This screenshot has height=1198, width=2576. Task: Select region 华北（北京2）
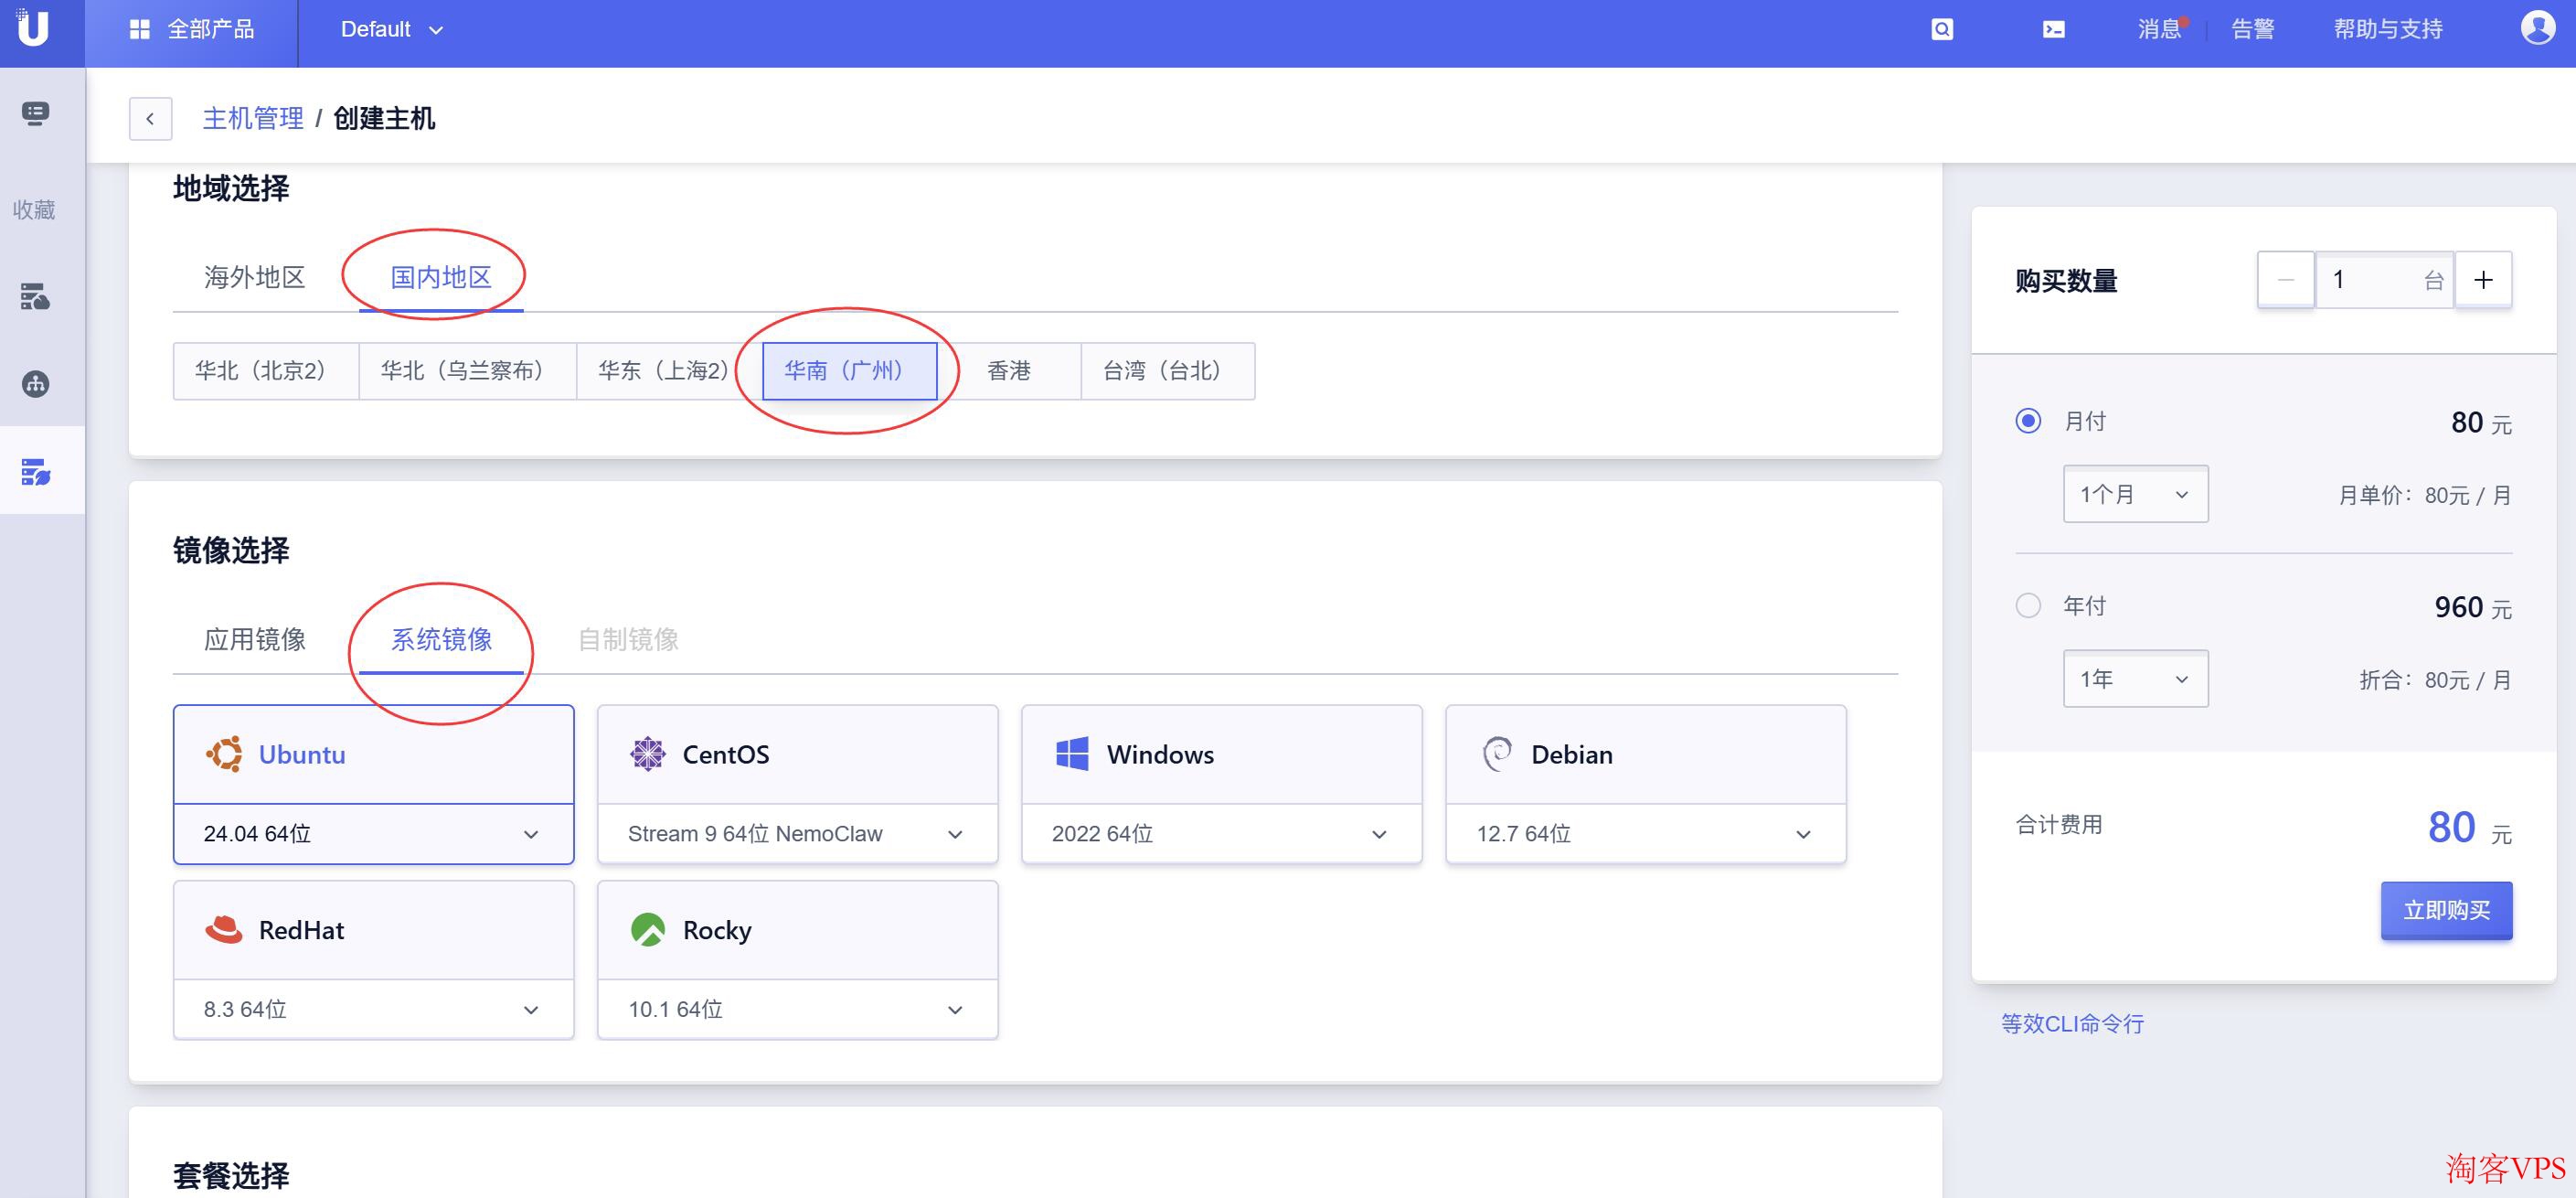coord(265,371)
